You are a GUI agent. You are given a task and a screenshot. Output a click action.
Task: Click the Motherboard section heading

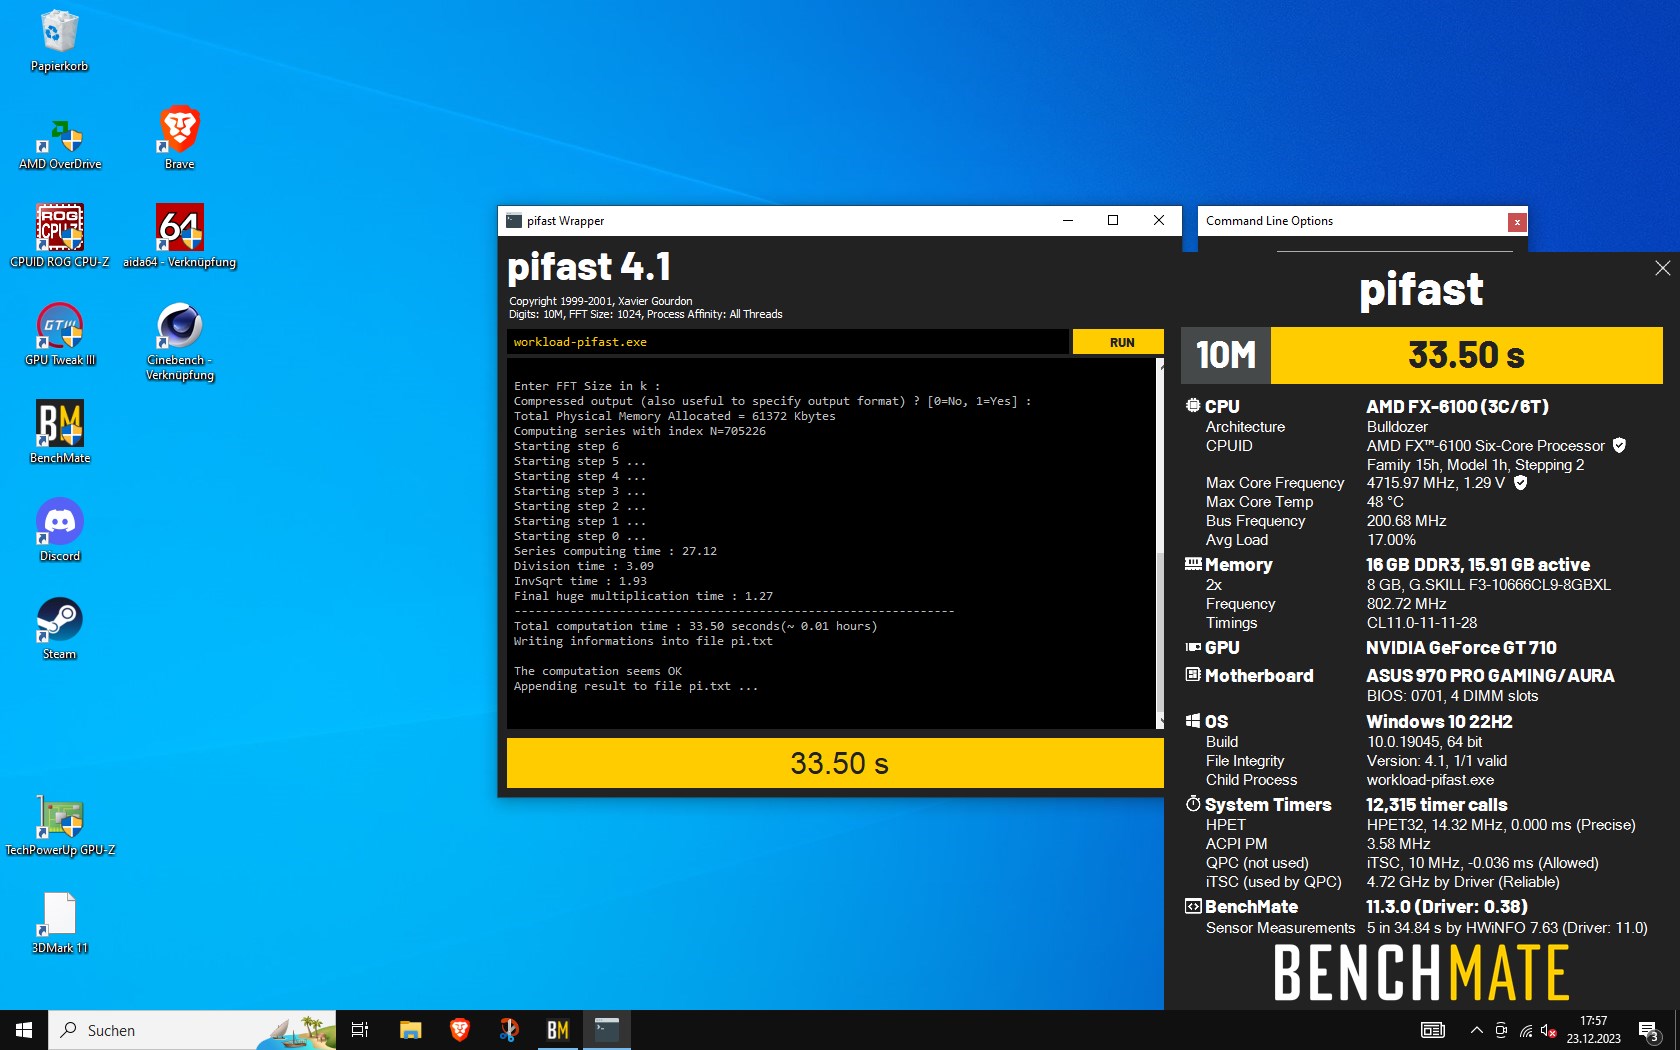[1259, 676]
